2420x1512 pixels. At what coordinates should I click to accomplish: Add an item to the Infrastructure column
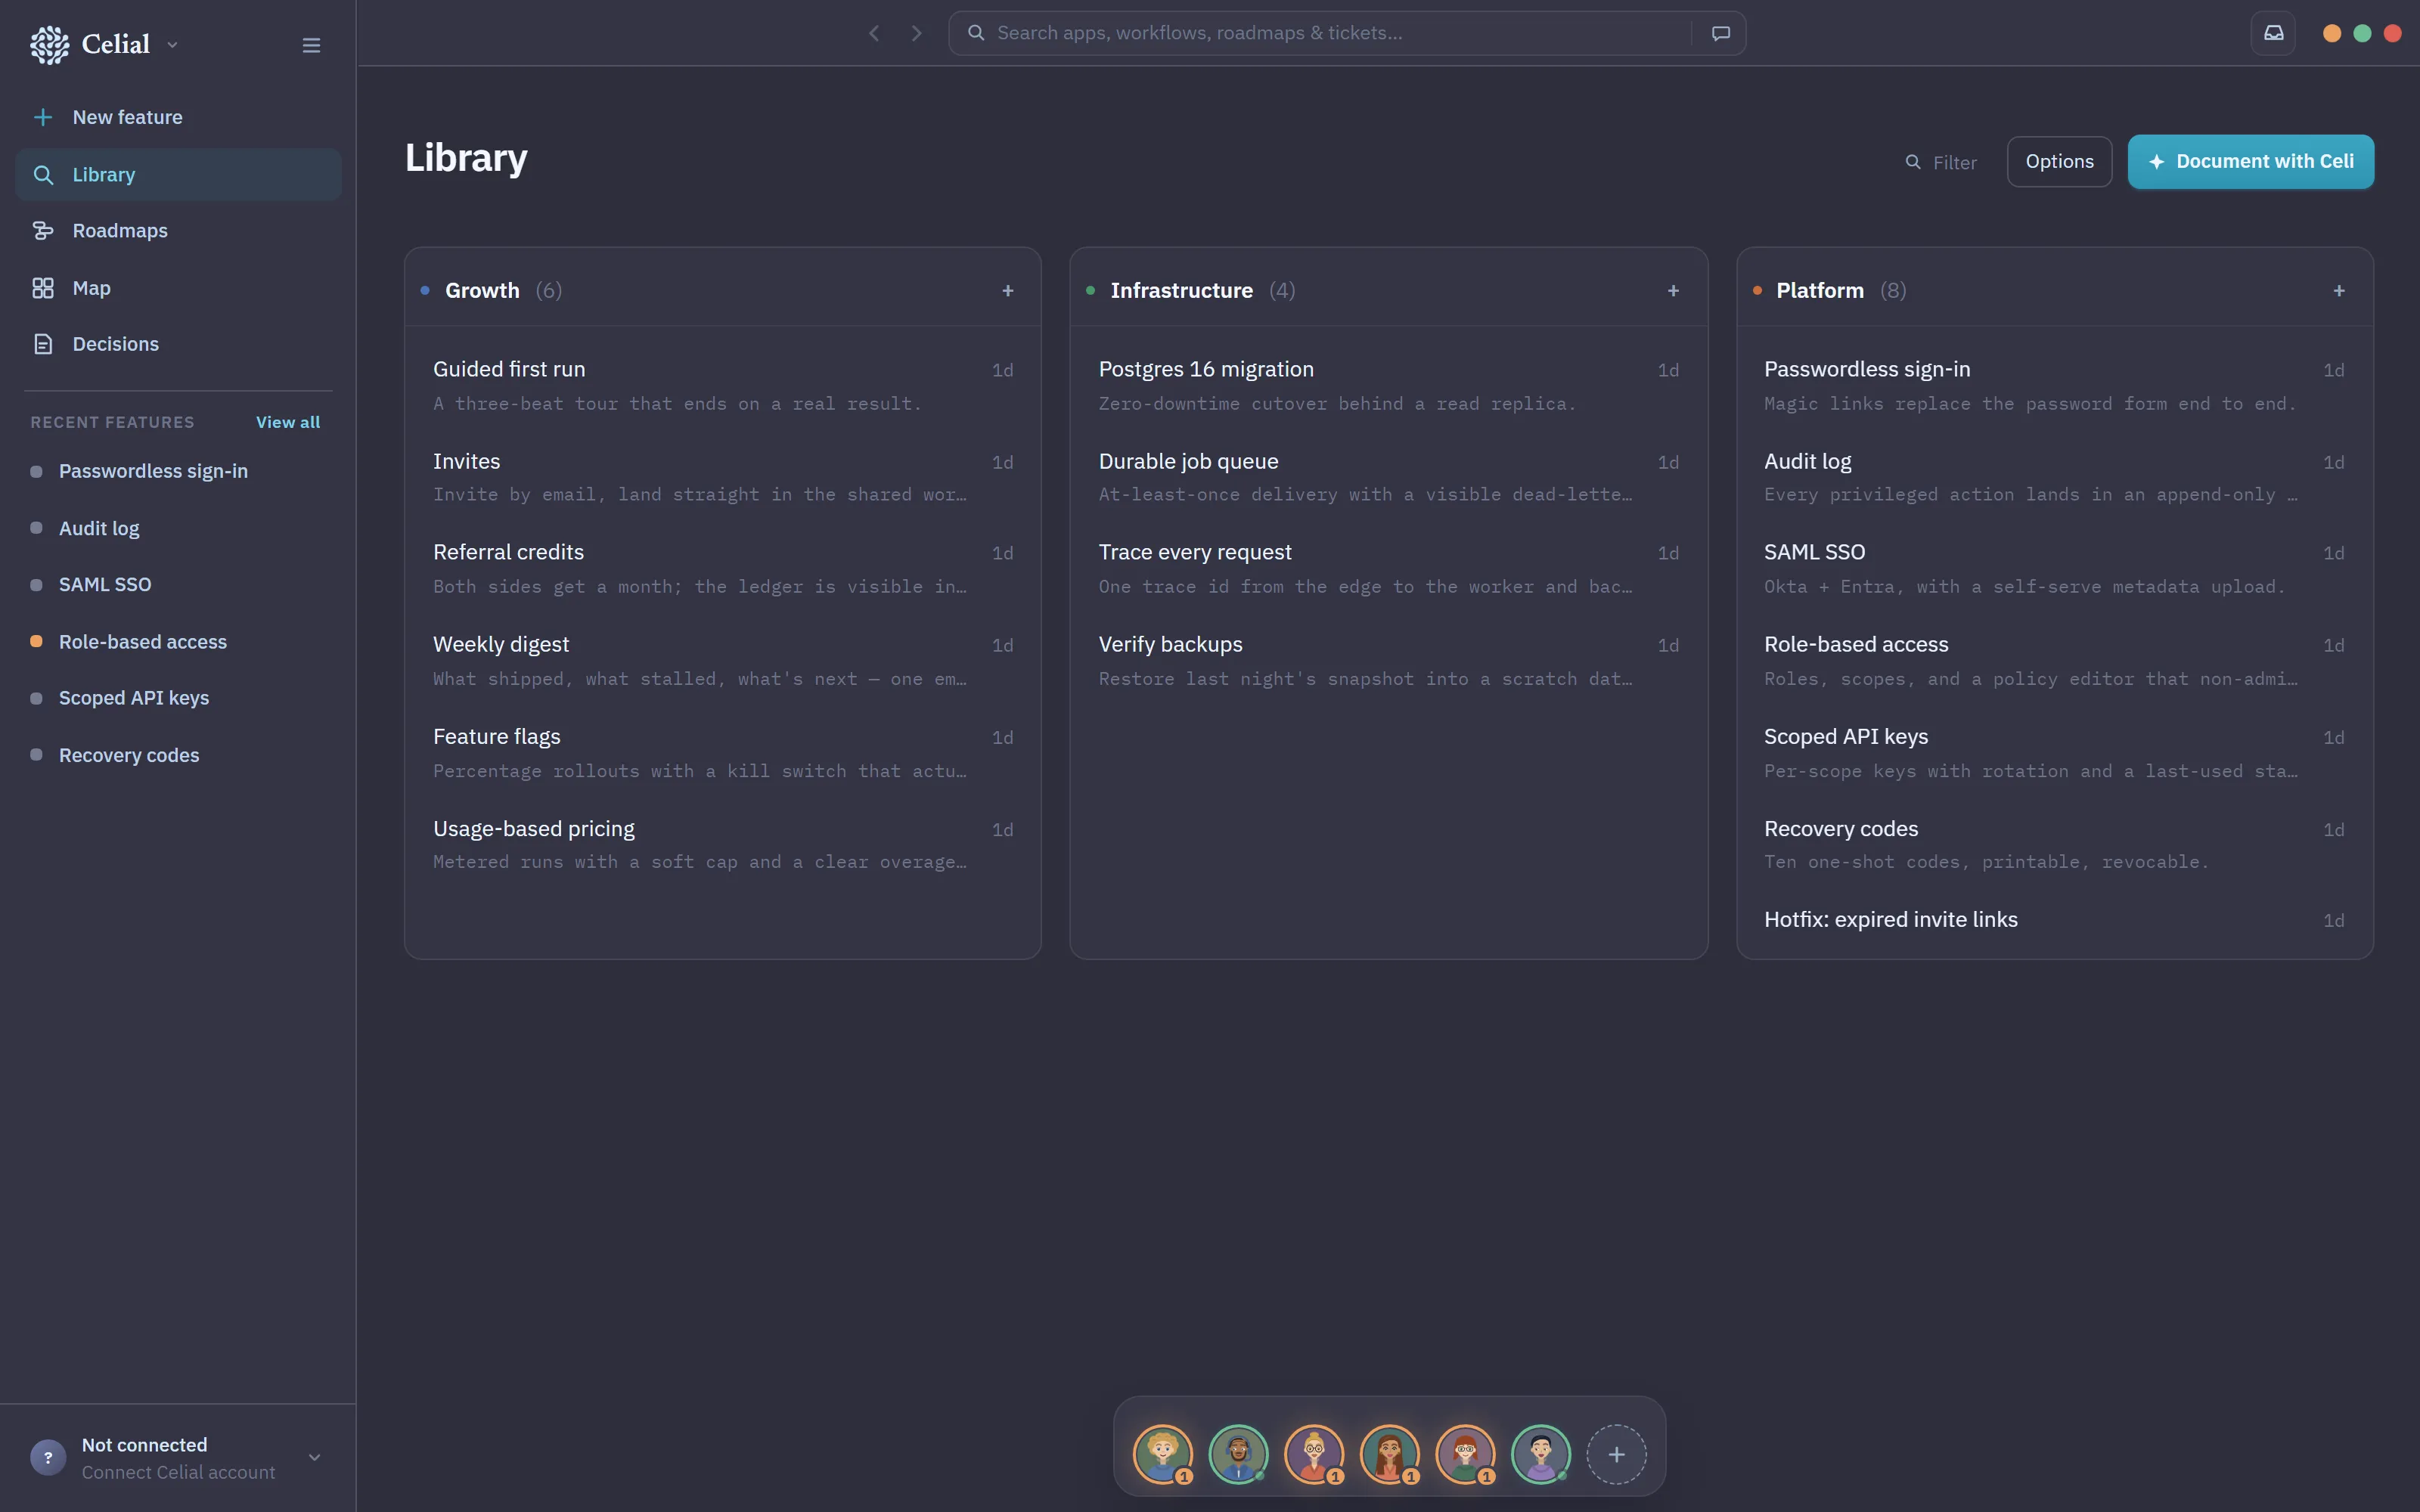pyautogui.click(x=1673, y=291)
